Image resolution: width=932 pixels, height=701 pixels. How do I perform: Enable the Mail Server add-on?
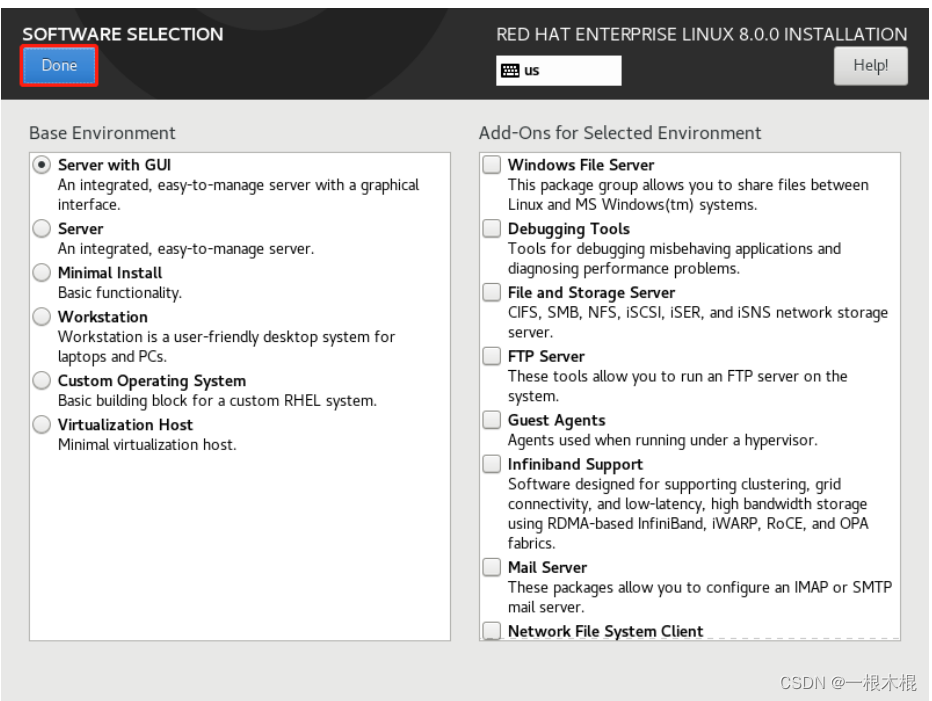pyautogui.click(x=492, y=567)
